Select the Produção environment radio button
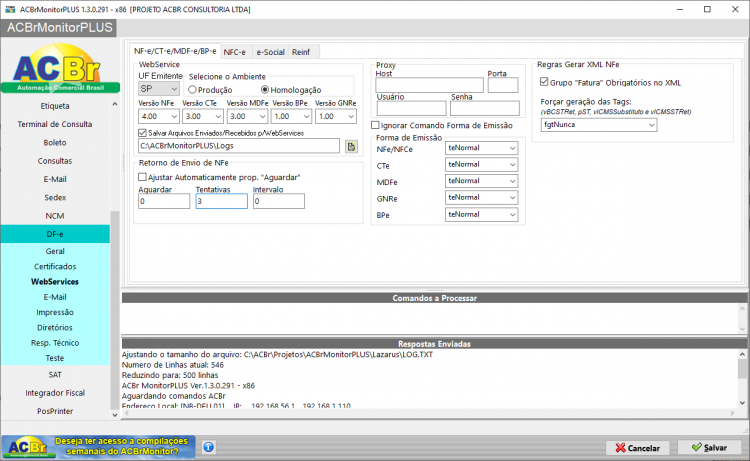 click(192, 89)
